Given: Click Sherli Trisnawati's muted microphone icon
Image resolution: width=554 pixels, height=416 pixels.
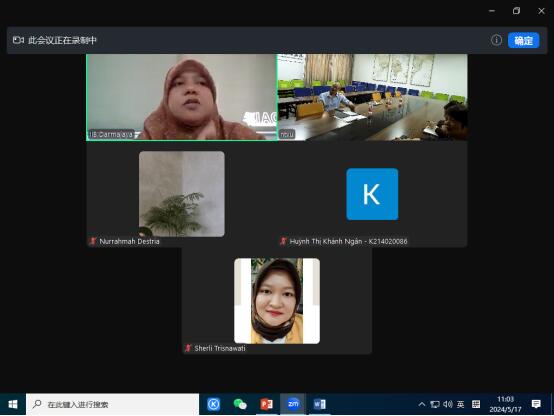Looking at the screenshot, I should click(188, 348).
